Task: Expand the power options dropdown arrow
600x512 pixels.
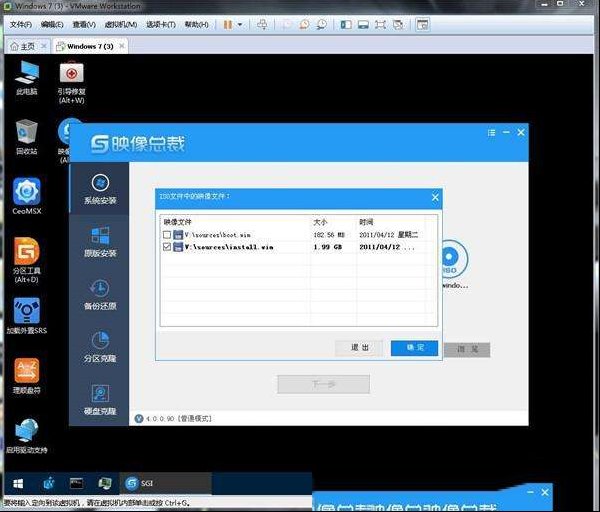Action: coord(240,25)
